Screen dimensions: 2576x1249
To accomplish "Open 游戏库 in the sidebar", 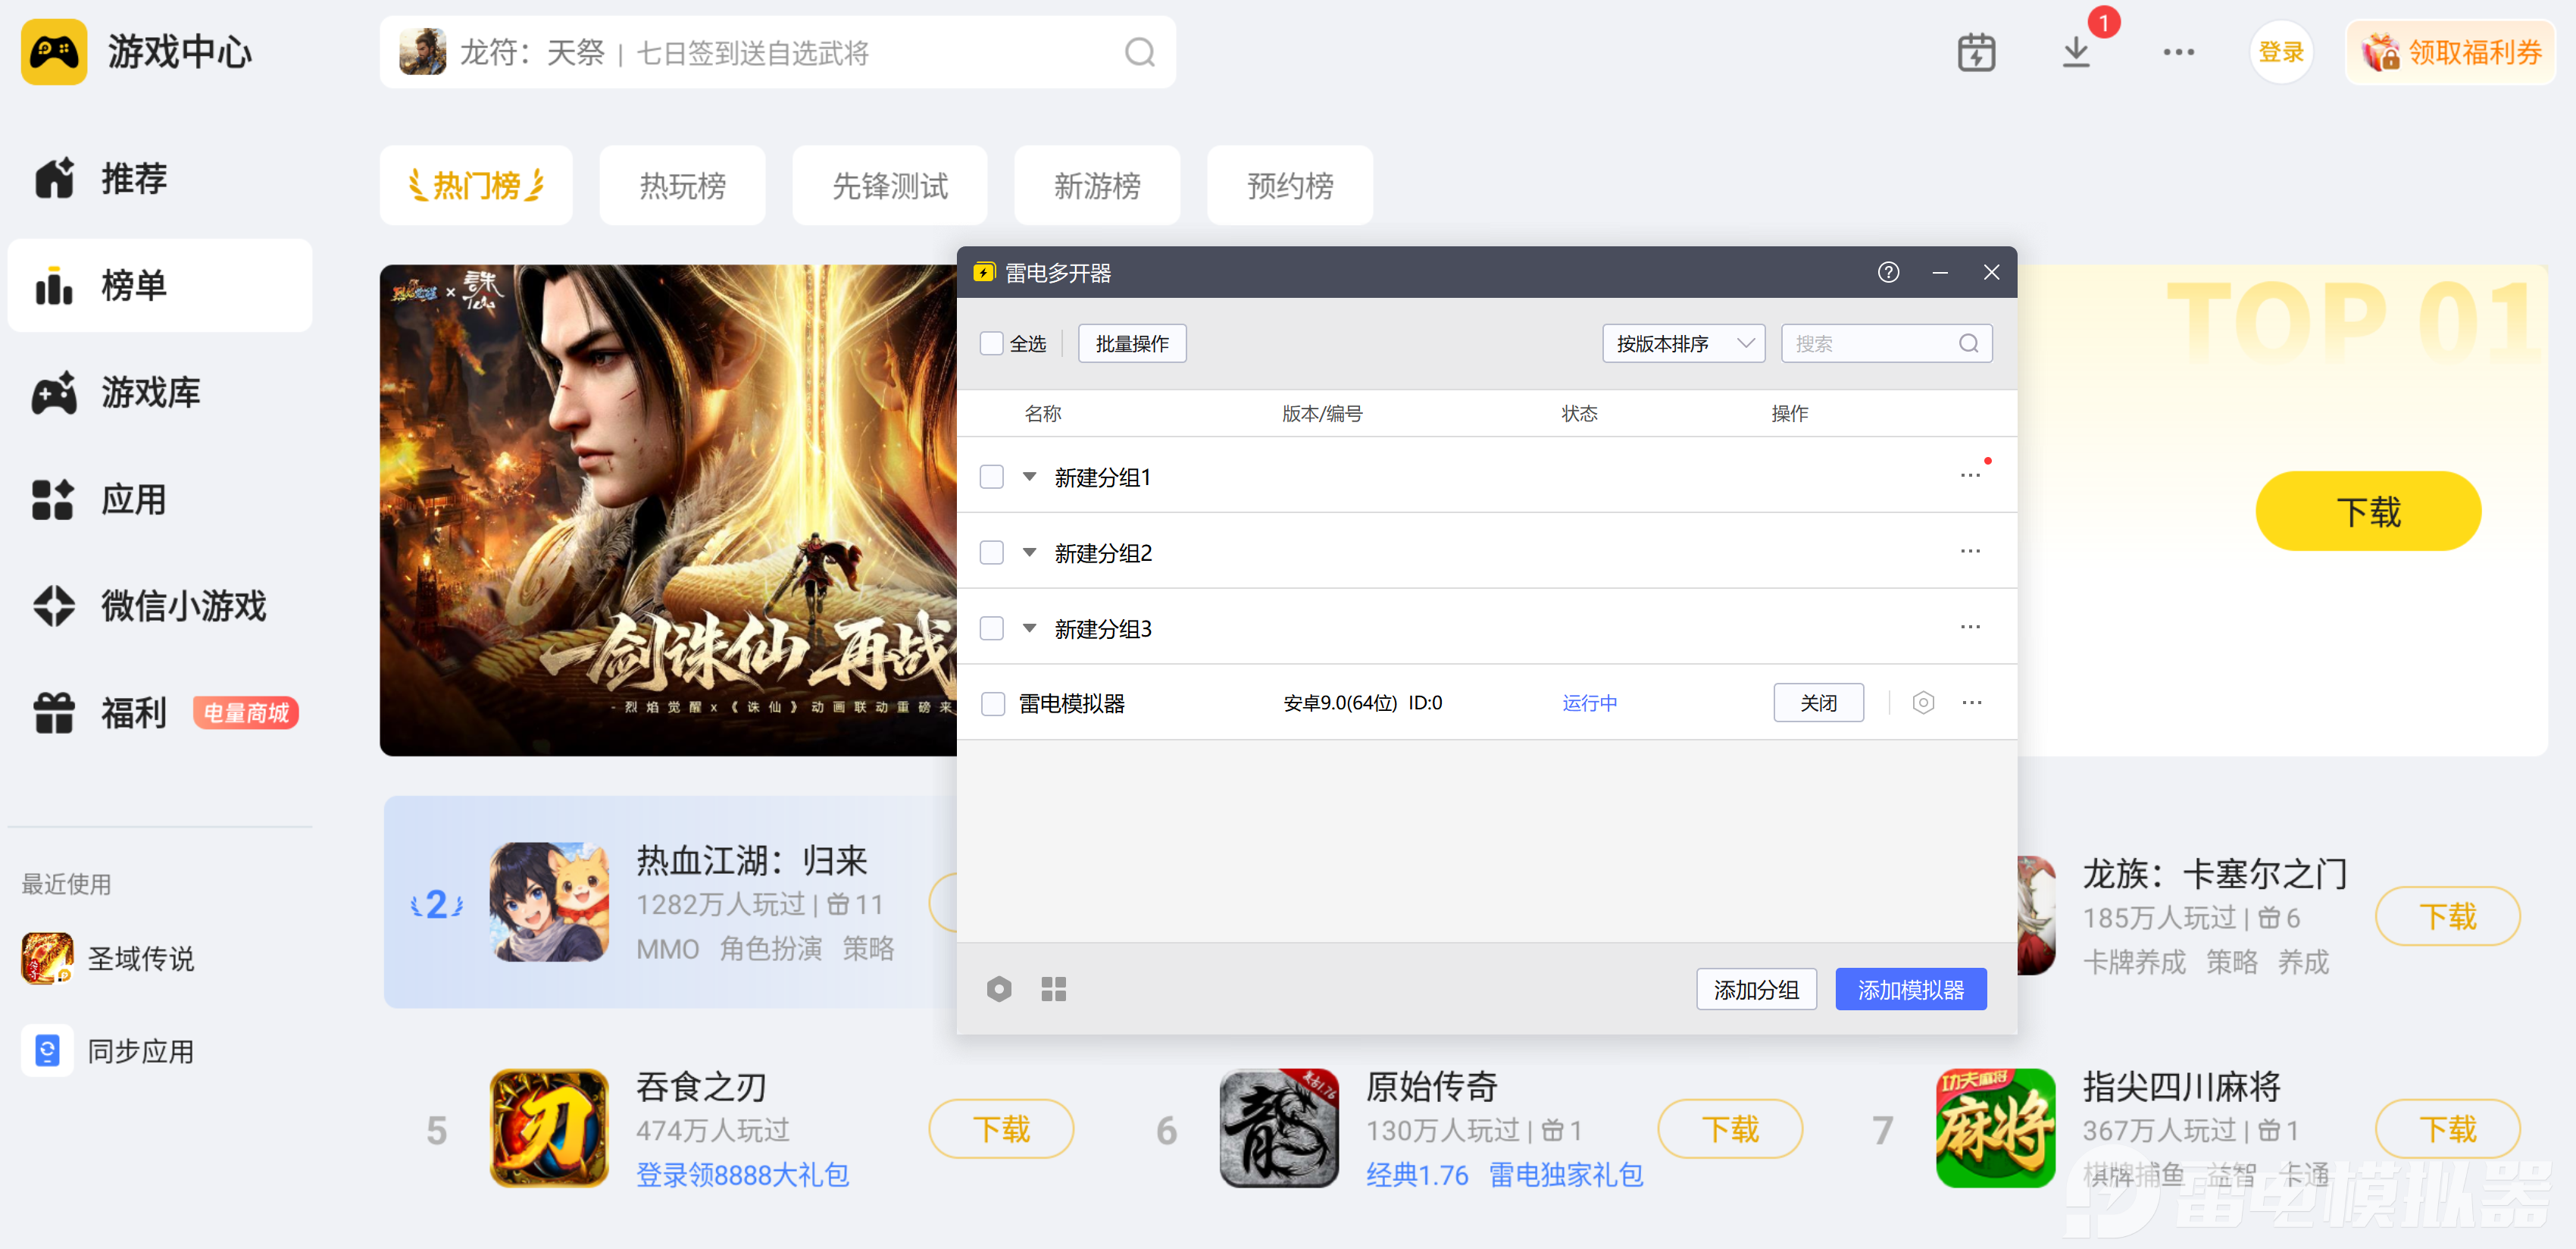I will coord(150,393).
